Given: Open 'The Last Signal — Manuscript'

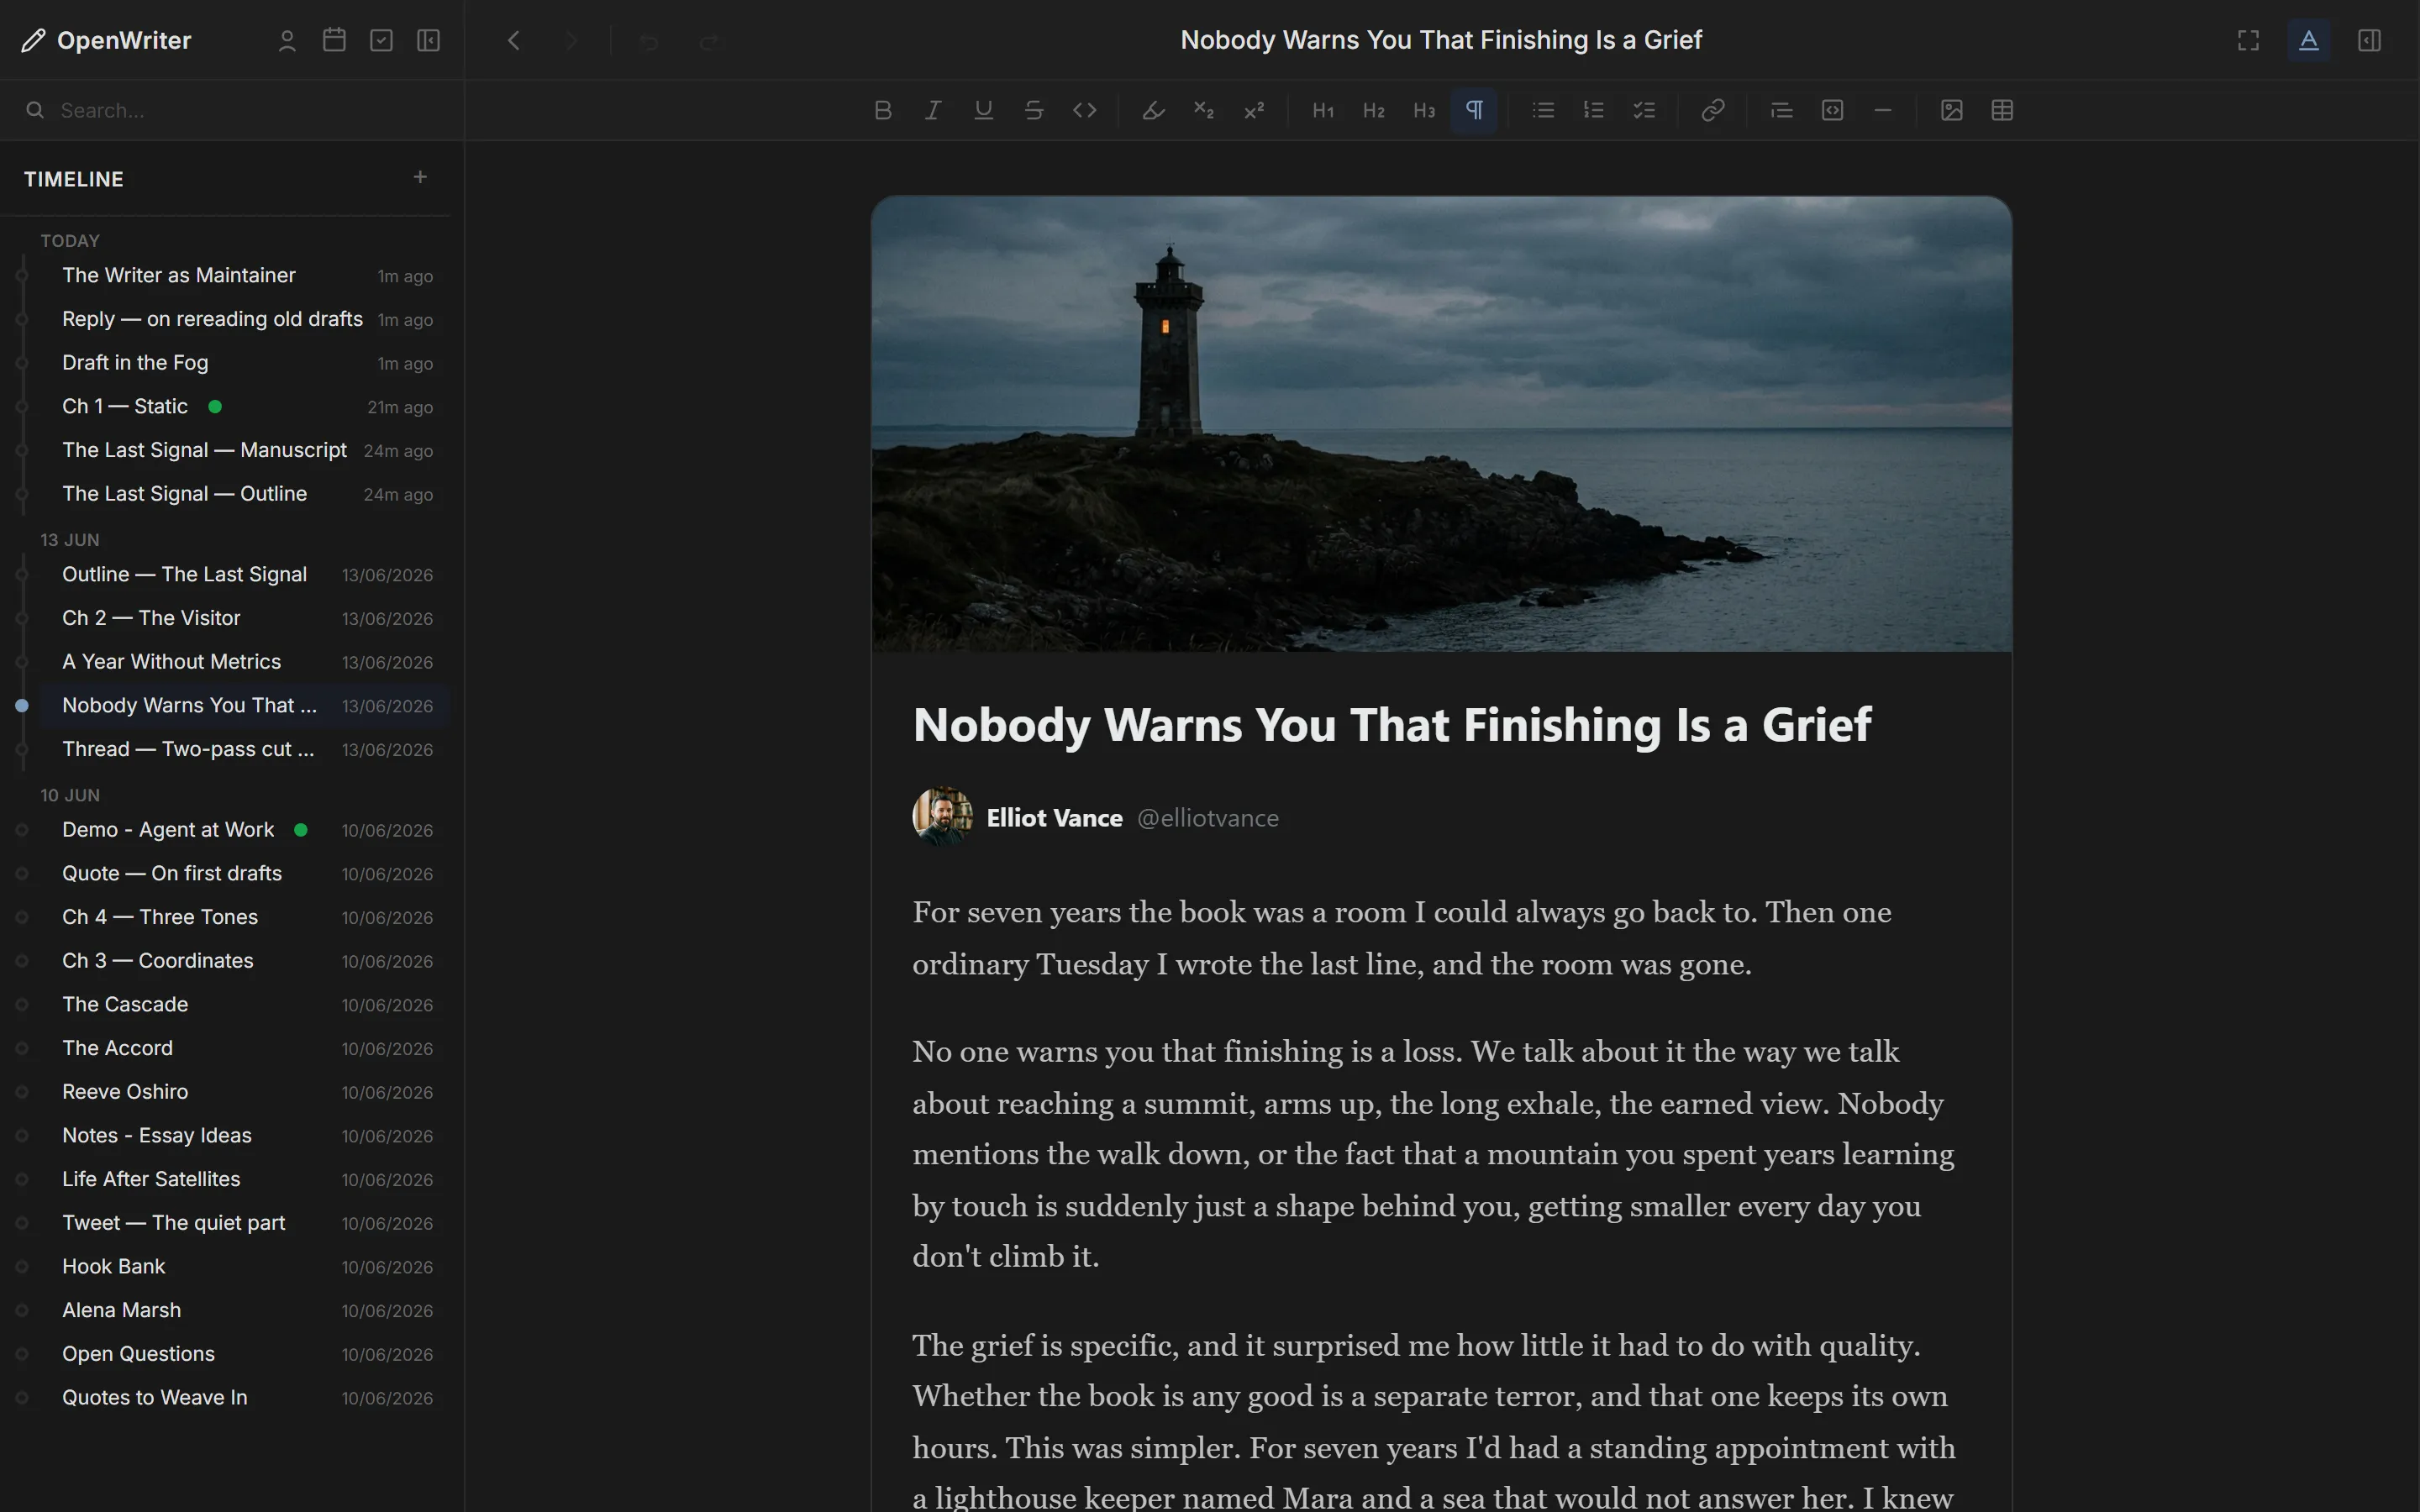Looking at the screenshot, I should click(x=244, y=450).
